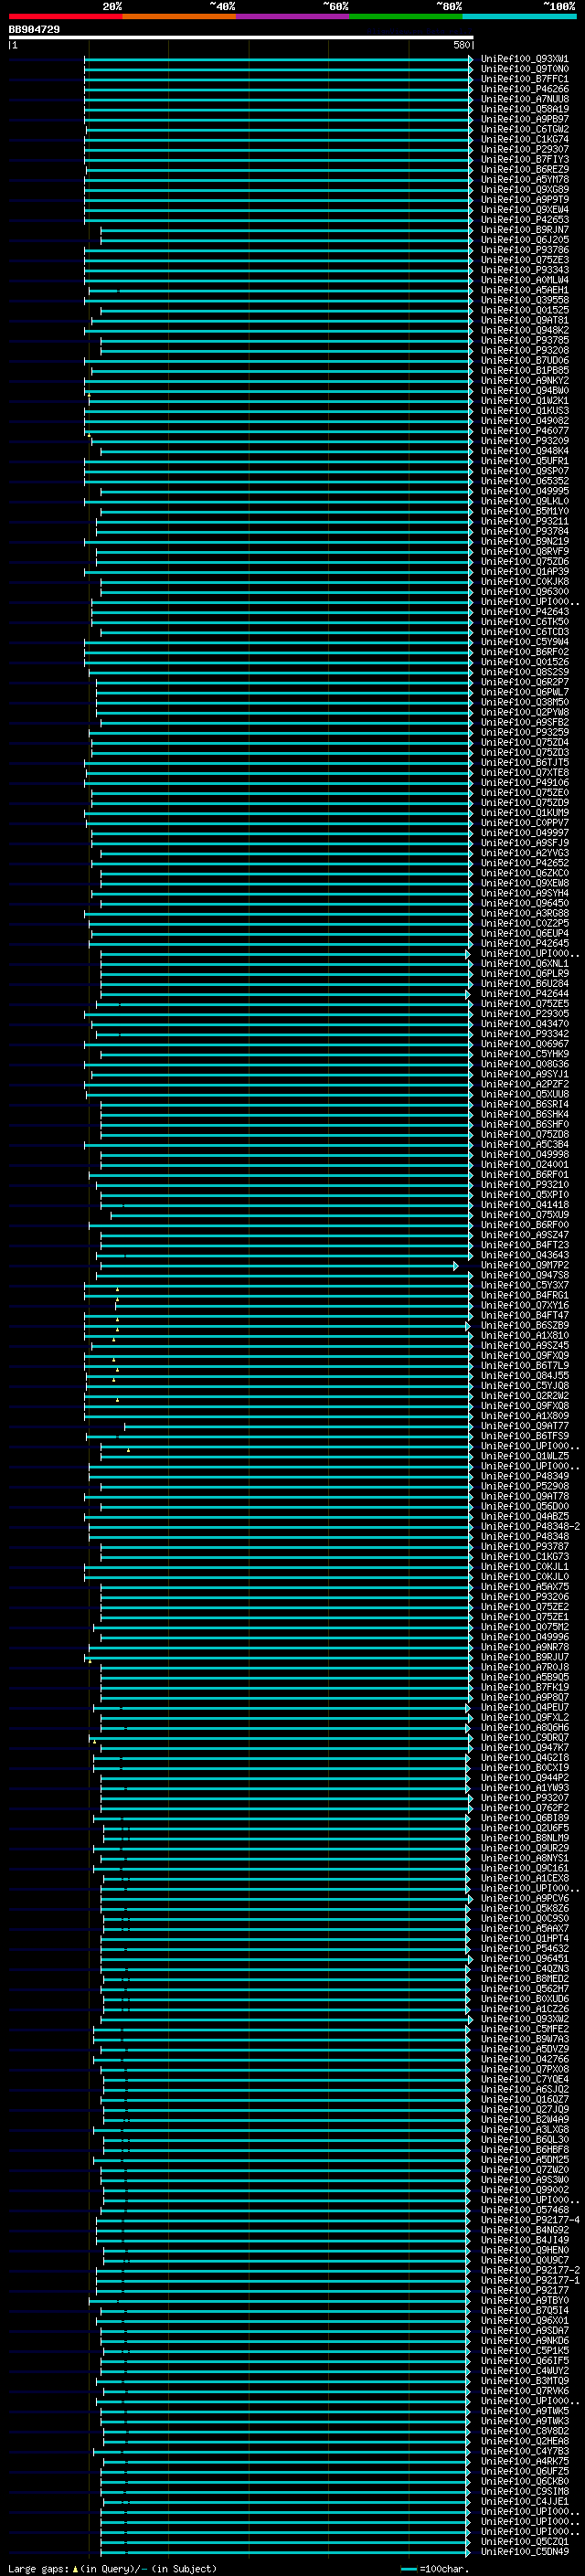Open hit UniRef100_Q9T0N0

coord(524,69)
